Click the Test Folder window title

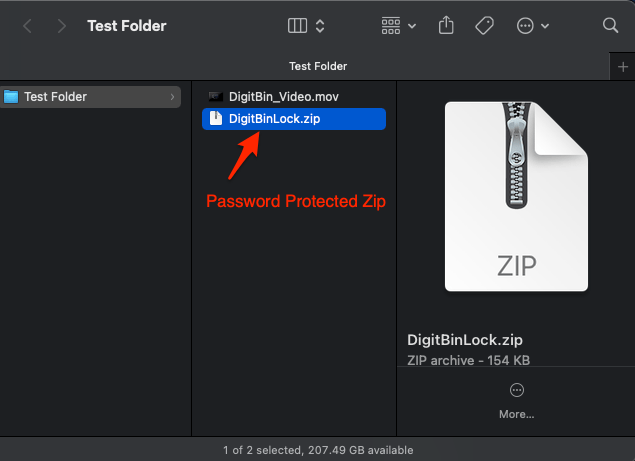(x=127, y=26)
